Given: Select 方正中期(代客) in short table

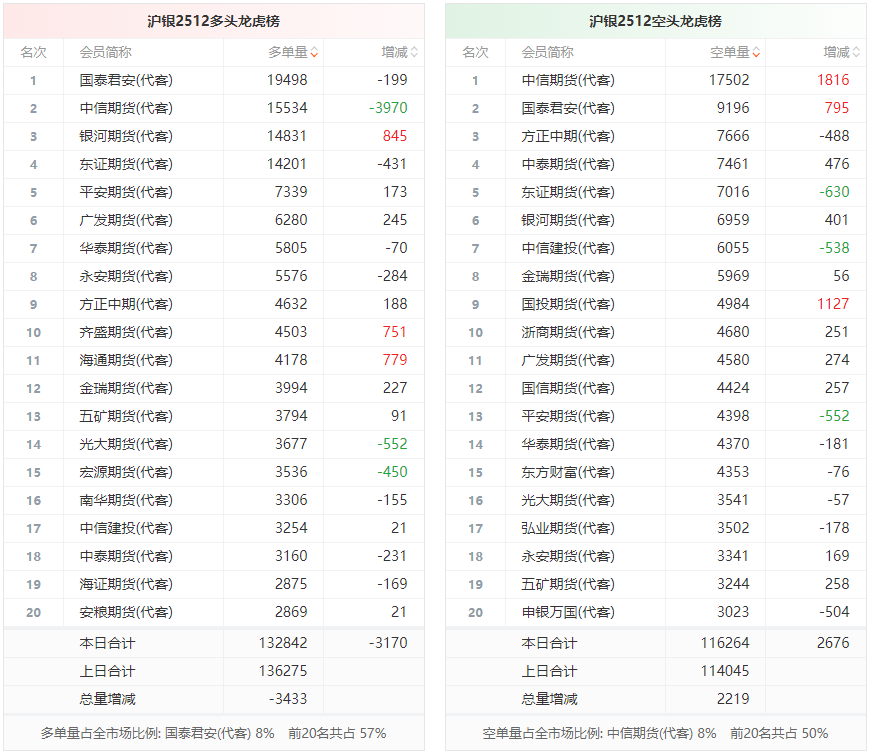Looking at the screenshot, I should pos(568,136).
